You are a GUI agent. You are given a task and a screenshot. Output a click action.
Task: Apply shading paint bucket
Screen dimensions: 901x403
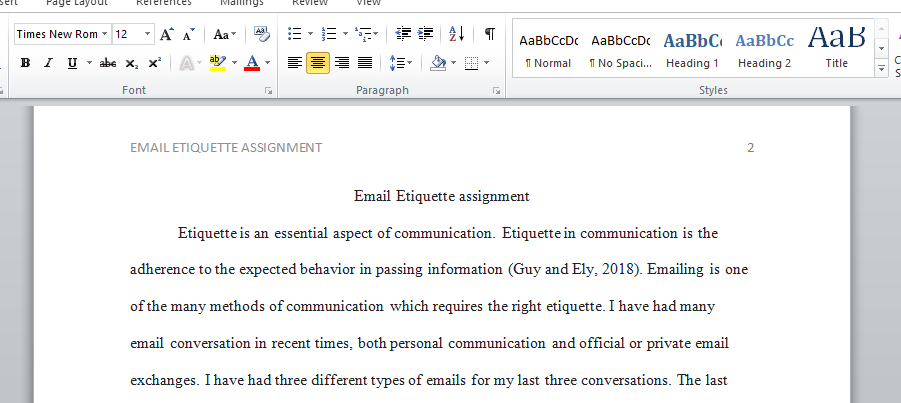click(438, 63)
